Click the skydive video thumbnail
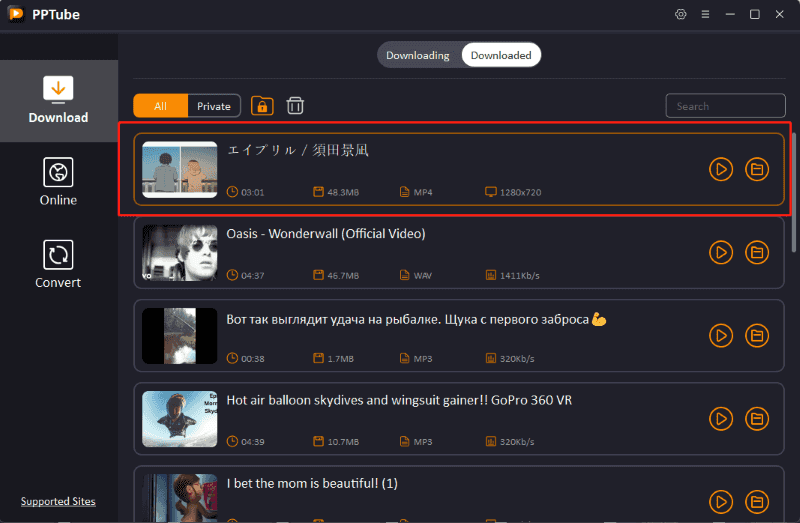This screenshot has height=523, width=800. point(180,419)
